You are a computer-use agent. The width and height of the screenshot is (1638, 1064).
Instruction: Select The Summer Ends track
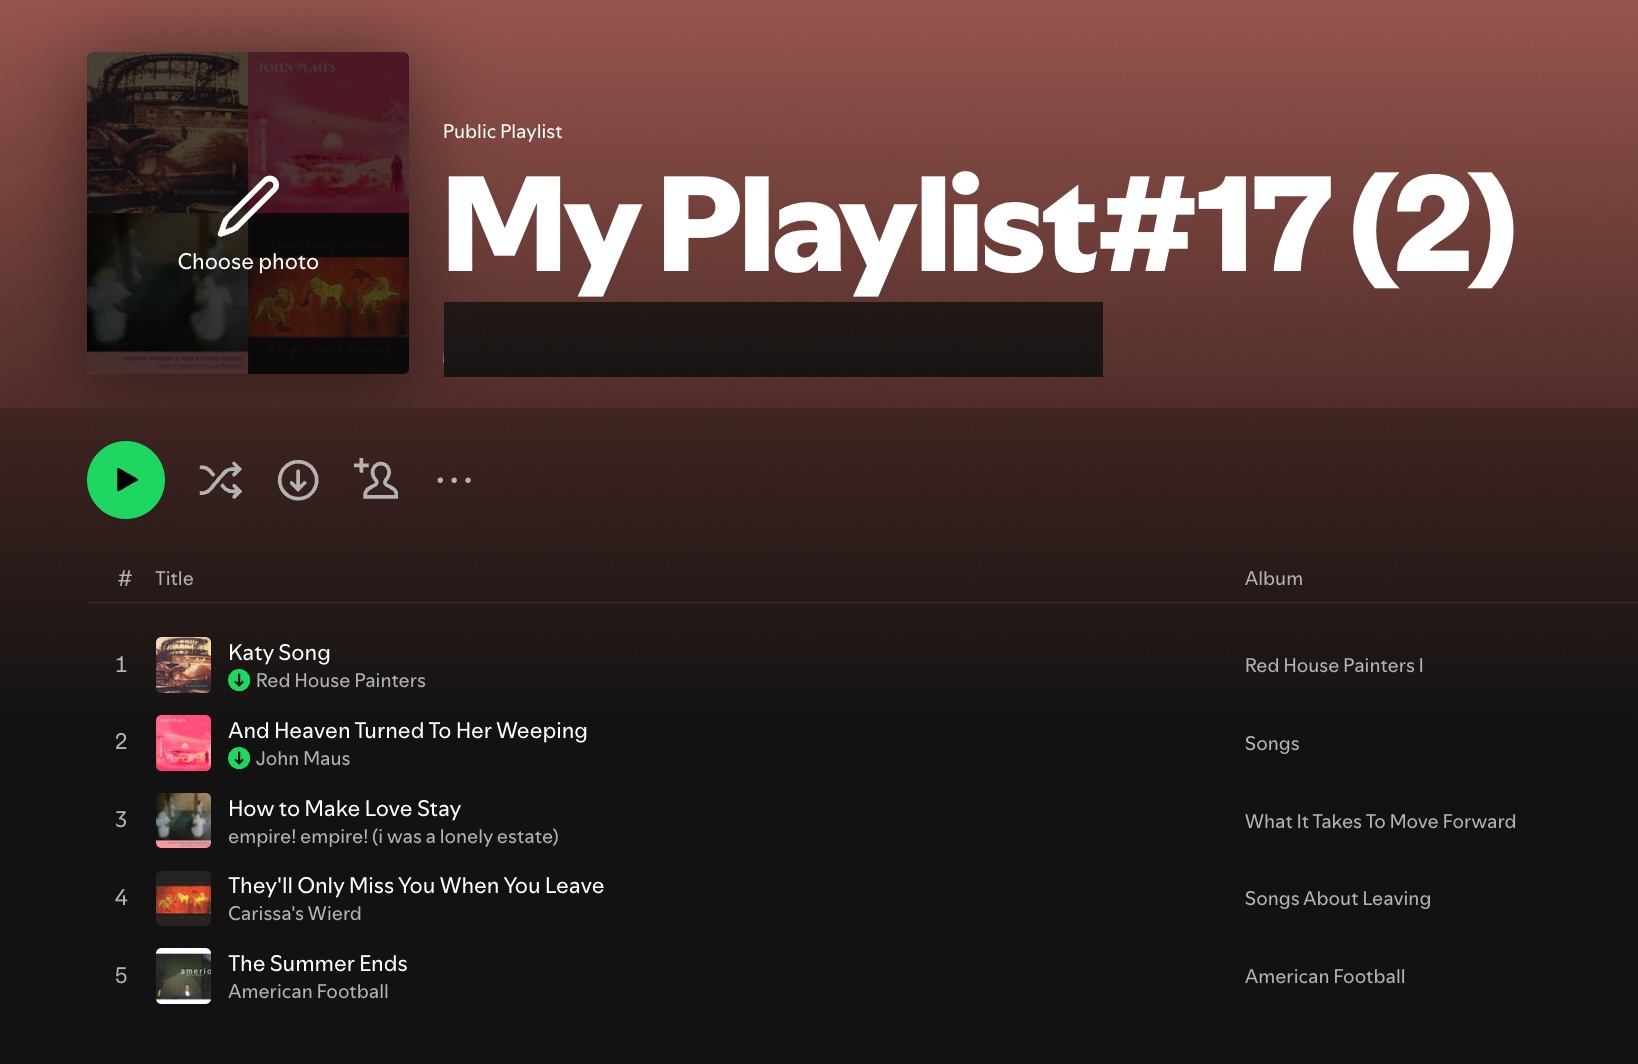318,963
